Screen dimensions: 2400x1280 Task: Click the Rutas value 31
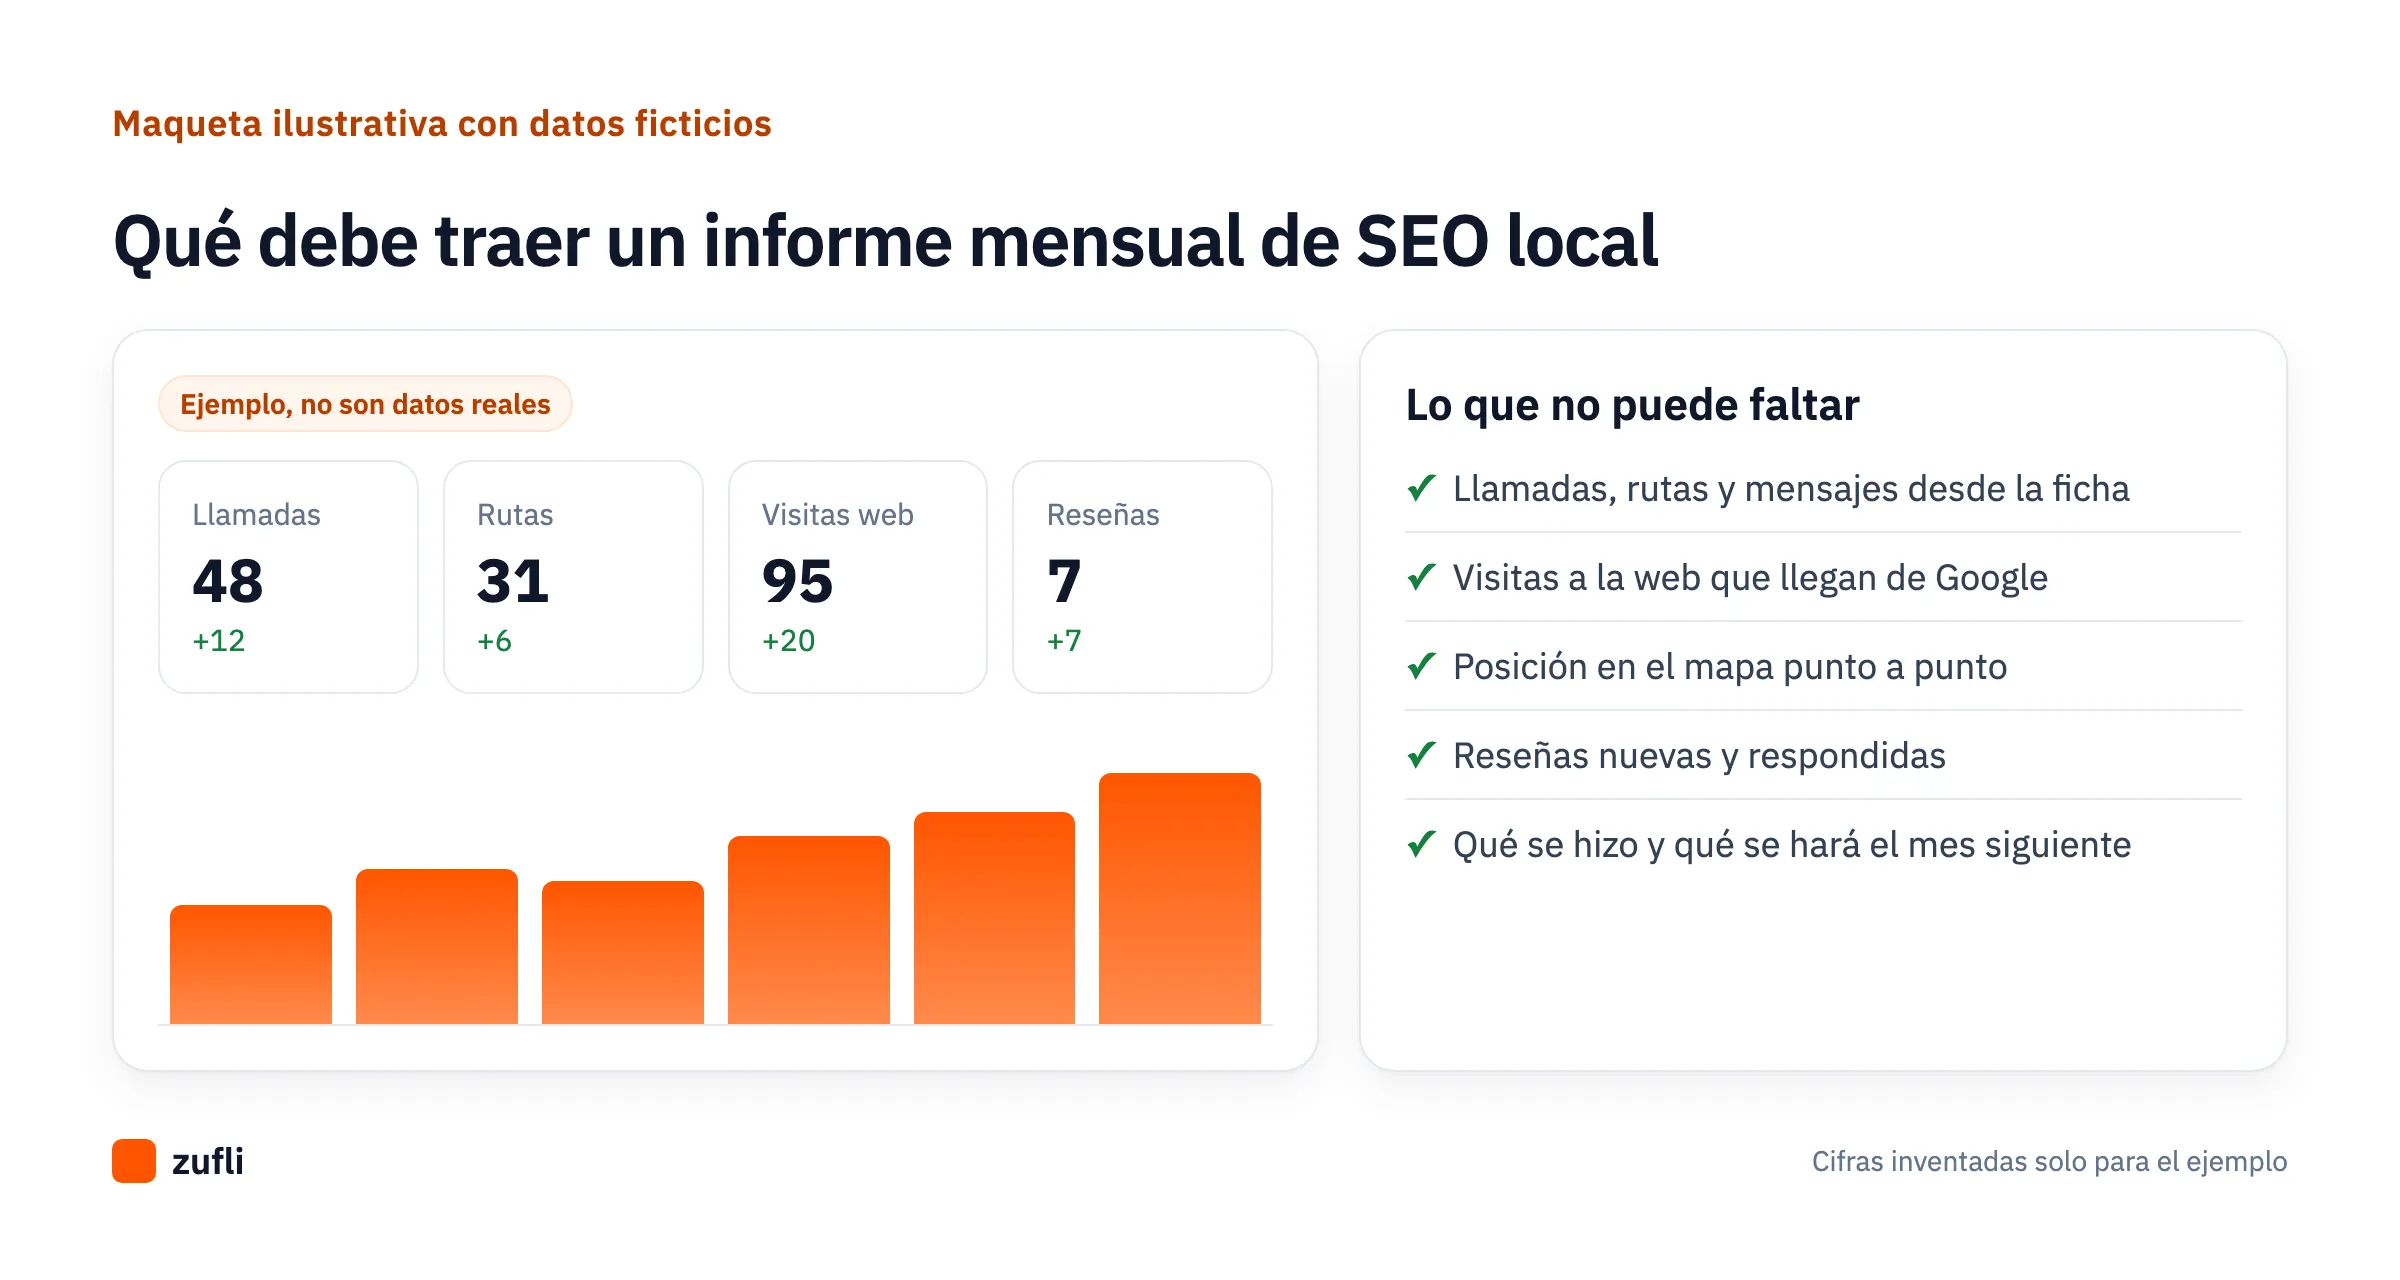click(513, 581)
